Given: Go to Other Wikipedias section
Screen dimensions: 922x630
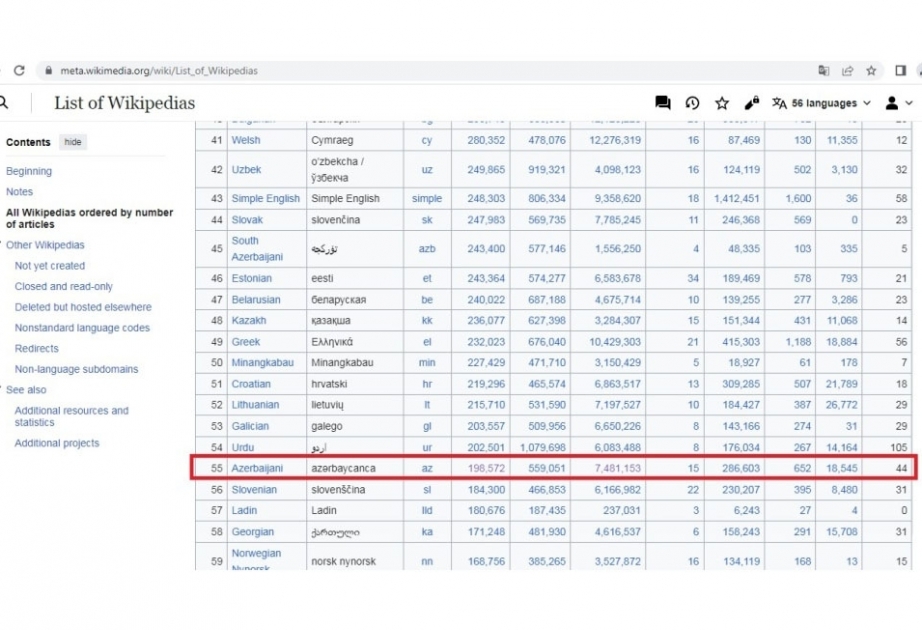Looking at the screenshot, I should tap(45, 245).
